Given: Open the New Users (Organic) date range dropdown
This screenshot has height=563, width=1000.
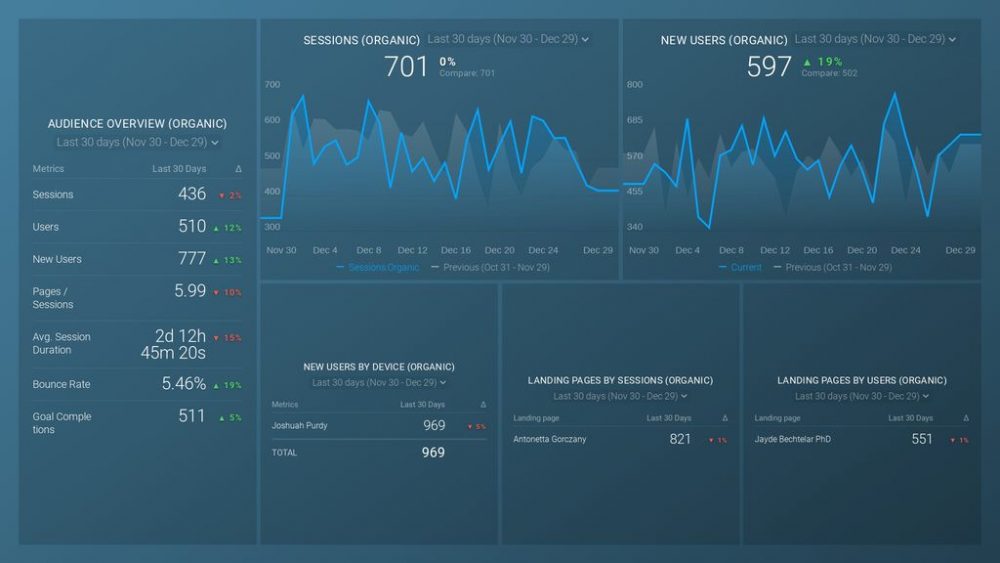Looking at the screenshot, I should coord(875,40).
